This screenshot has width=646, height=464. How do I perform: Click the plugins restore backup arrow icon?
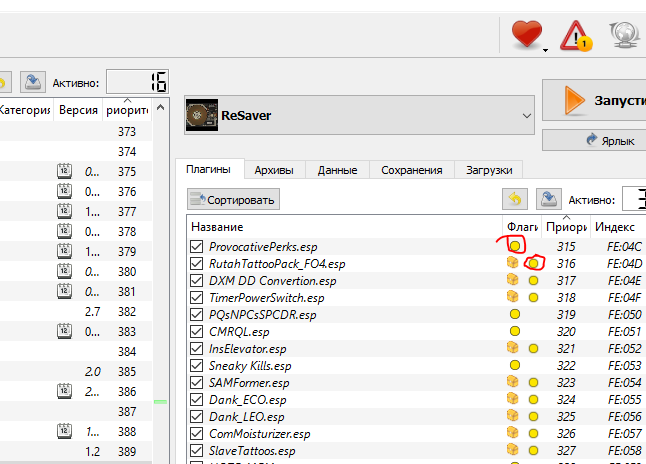pyautogui.click(x=514, y=199)
